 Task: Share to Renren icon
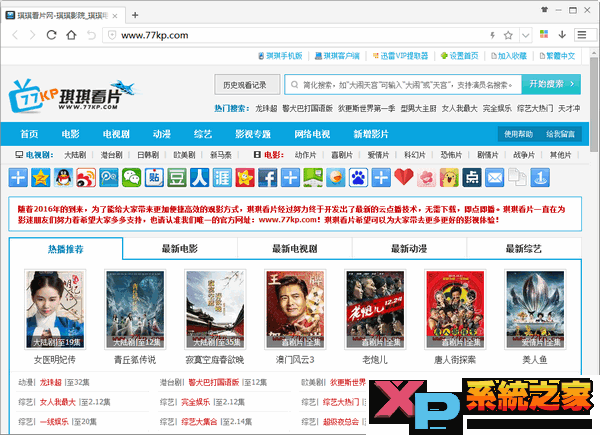point(200,178)
